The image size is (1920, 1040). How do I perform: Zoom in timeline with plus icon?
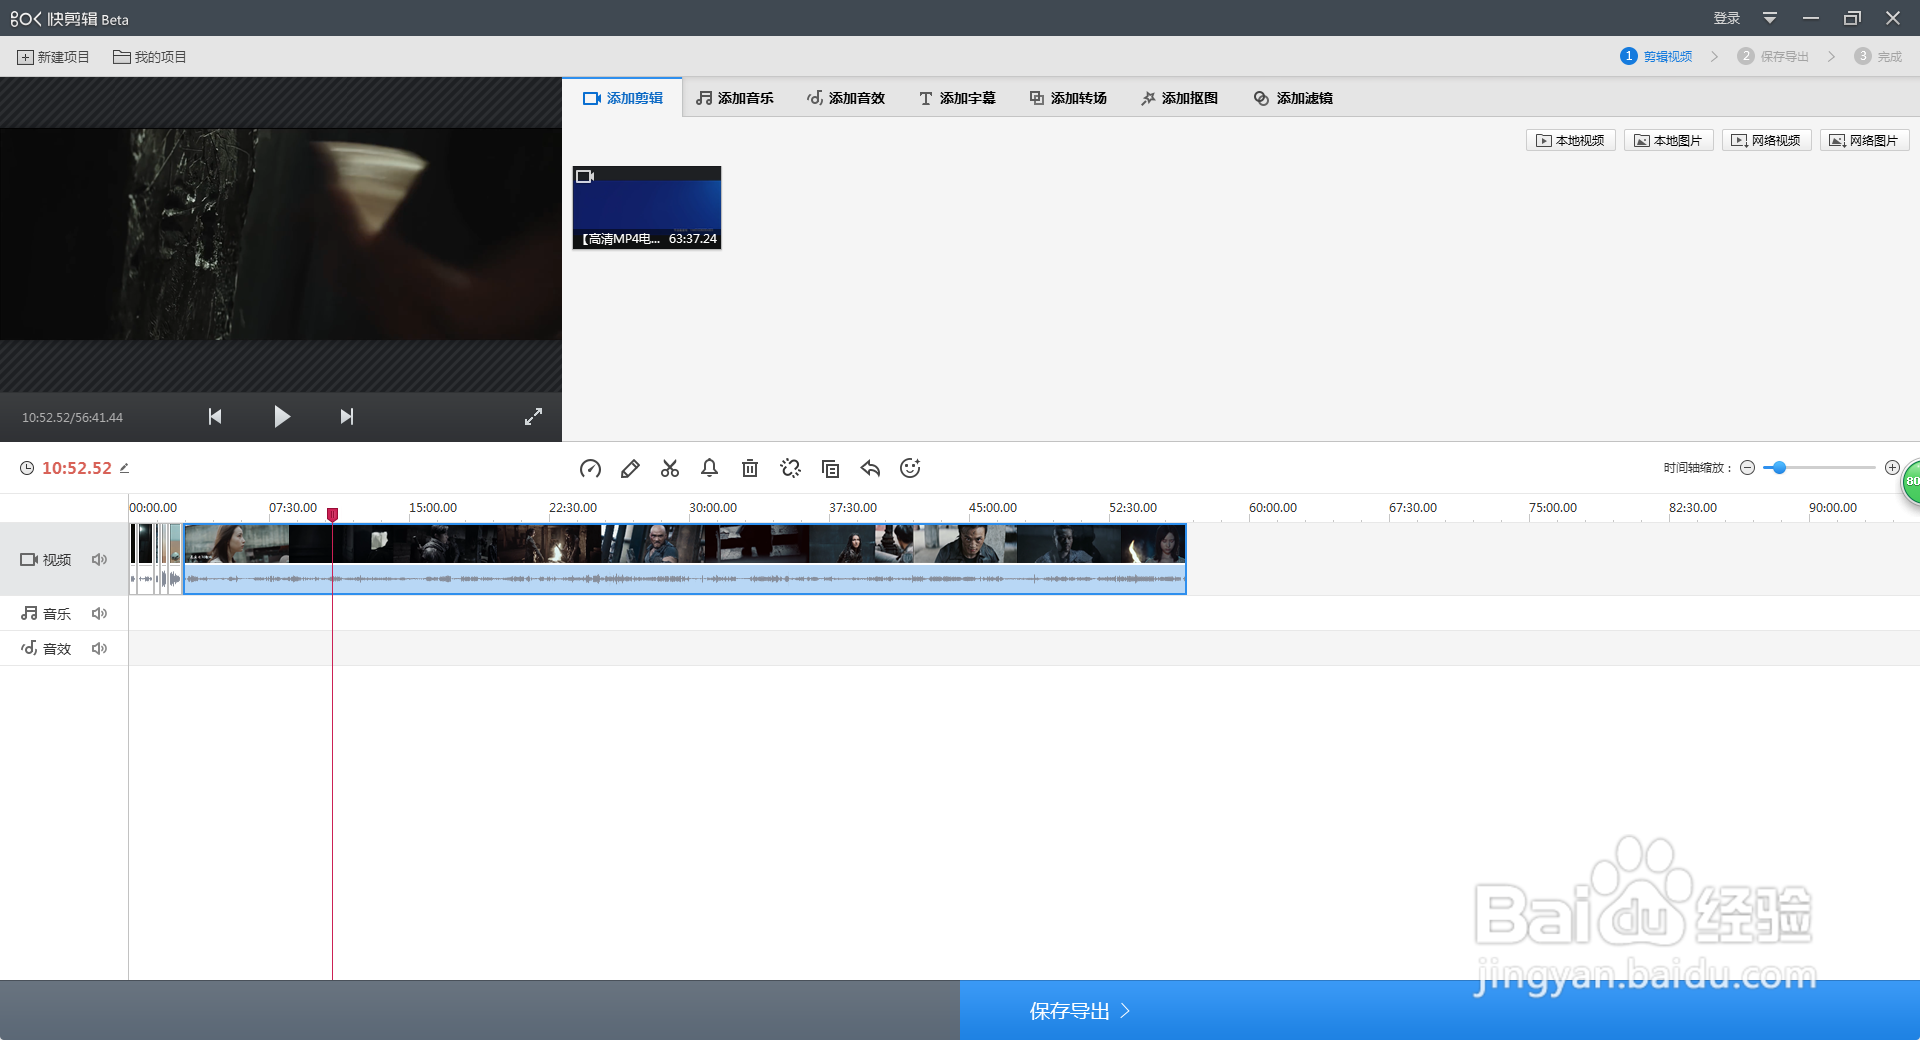1892,468
